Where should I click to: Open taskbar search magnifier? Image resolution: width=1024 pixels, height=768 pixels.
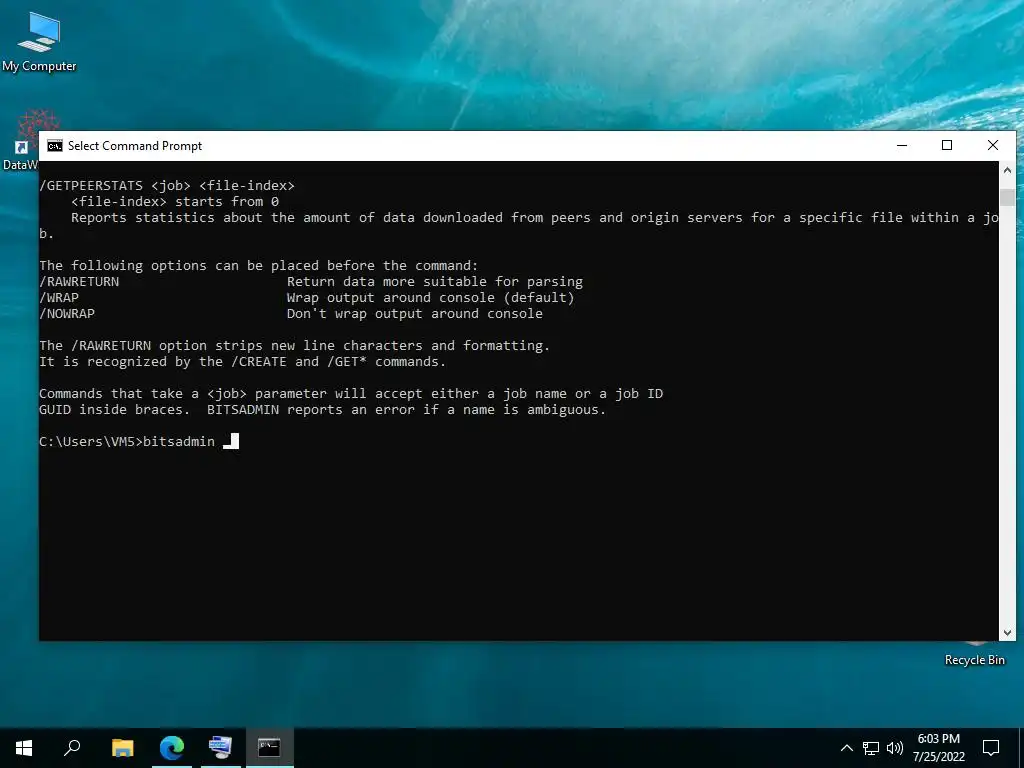point(72,748)
